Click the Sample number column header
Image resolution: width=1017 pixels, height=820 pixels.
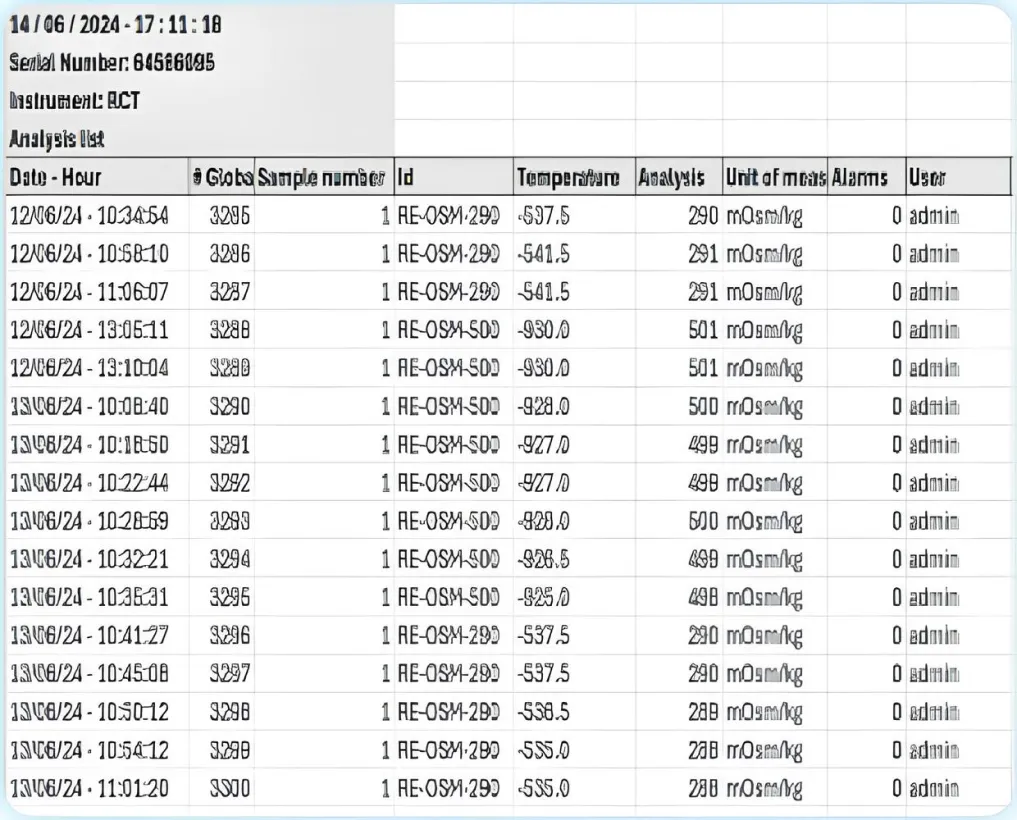[x=323, y=178]
